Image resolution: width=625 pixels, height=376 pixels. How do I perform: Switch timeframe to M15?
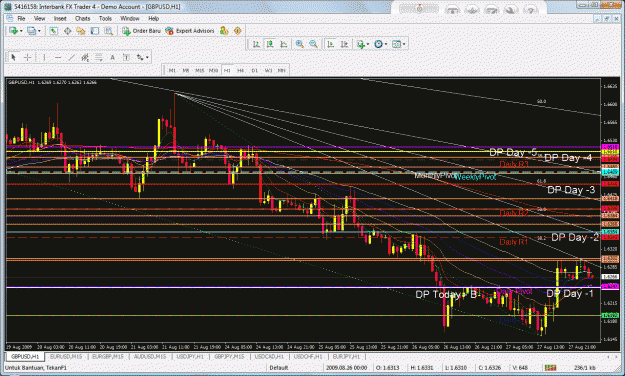199,71
